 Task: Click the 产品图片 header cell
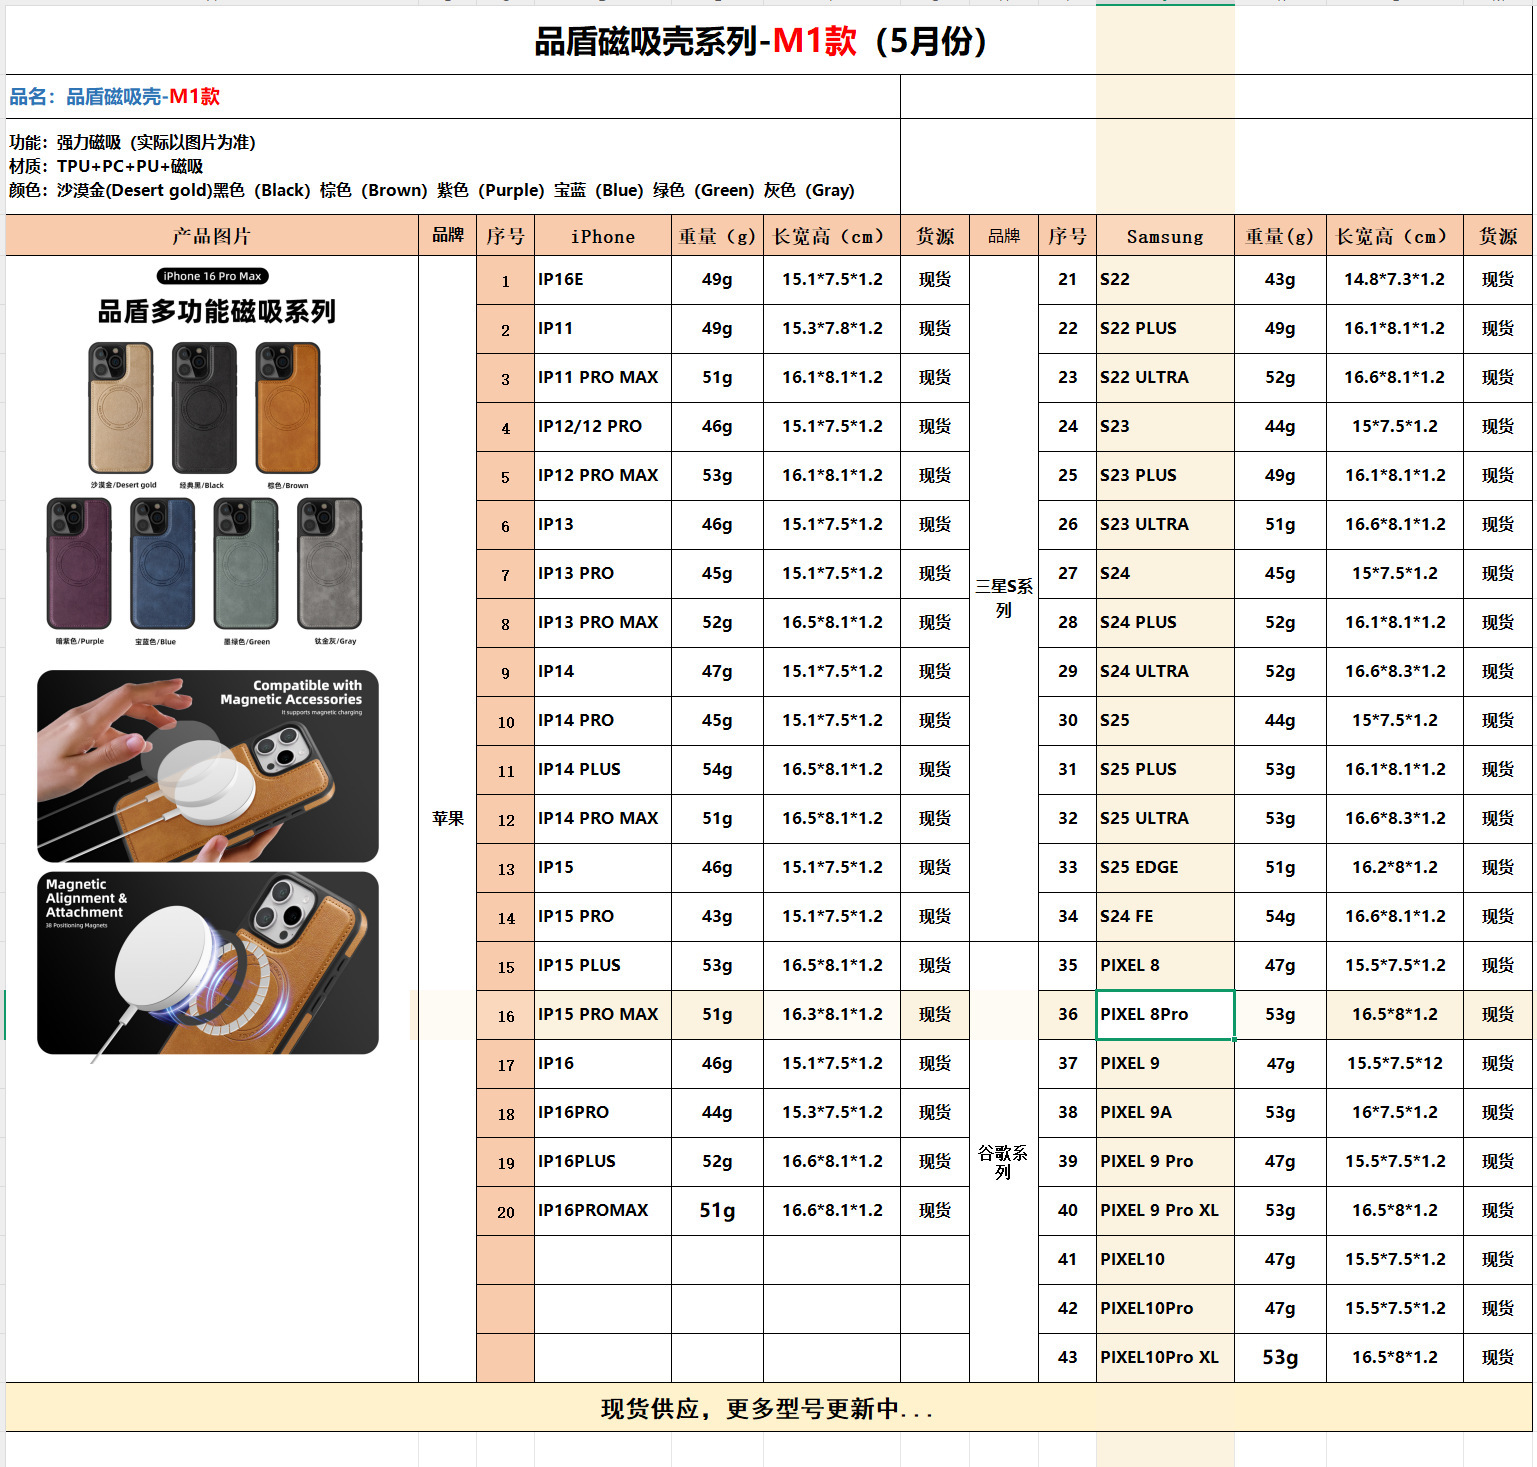[212, 236]
